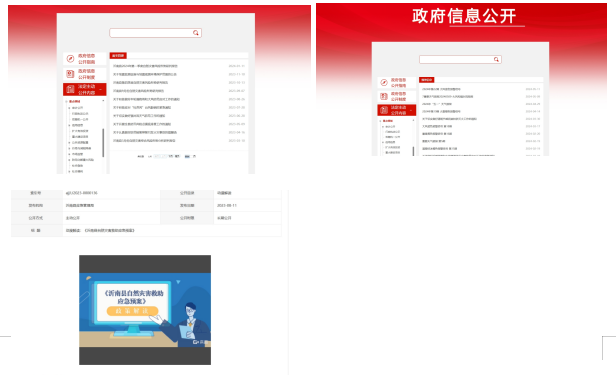
Task: Click the scroll-up arrow of left page tree
Action: [x=103, y=101]
